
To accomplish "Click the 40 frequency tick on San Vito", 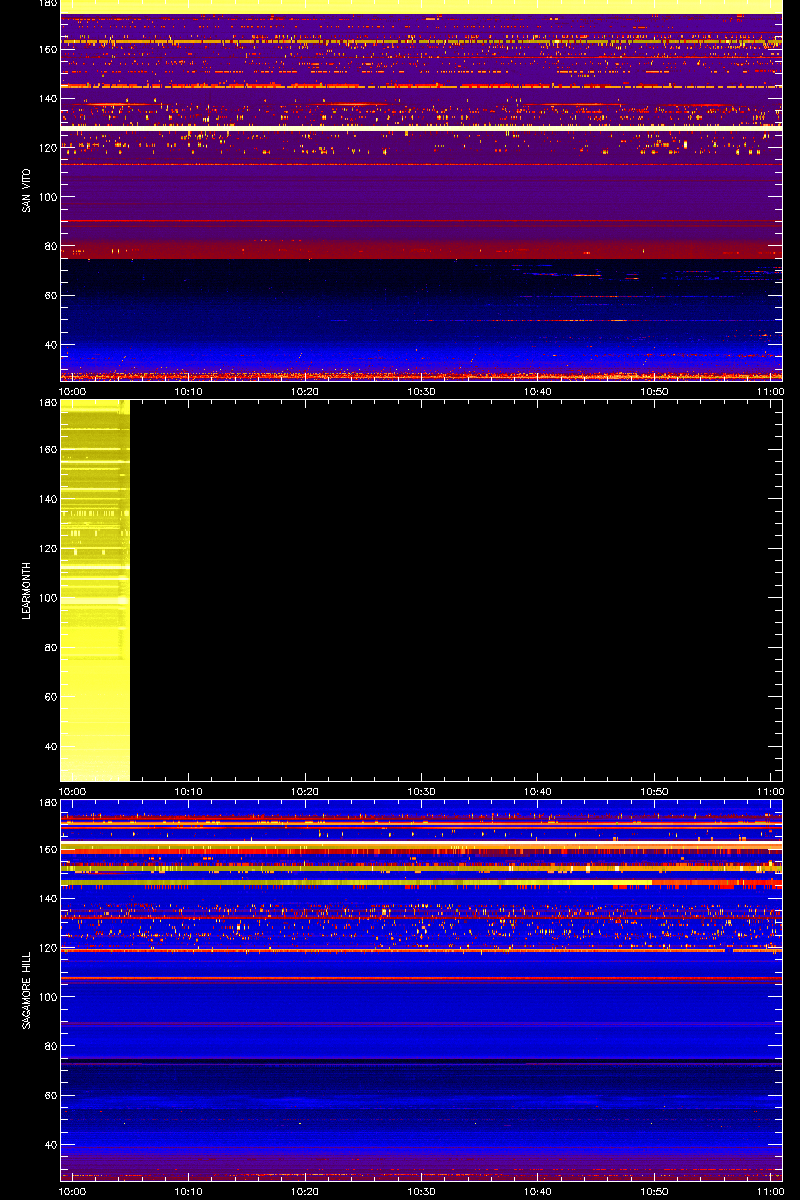I will click(50, 345).
